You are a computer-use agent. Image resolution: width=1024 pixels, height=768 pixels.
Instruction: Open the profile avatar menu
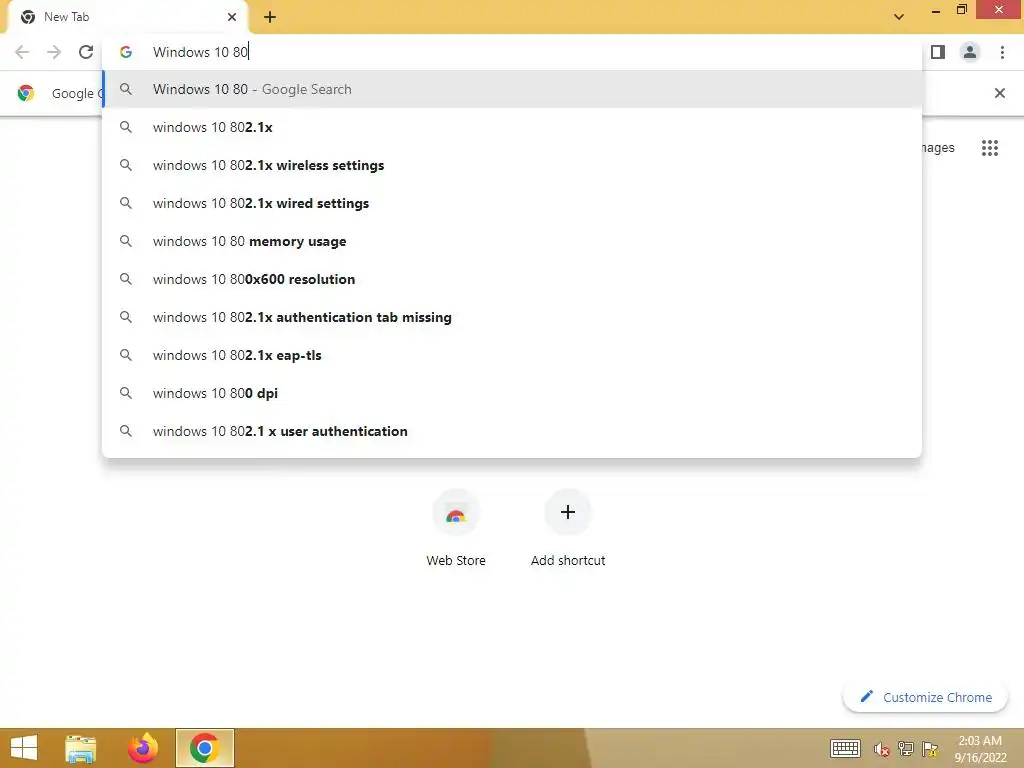tap(970, 52)
